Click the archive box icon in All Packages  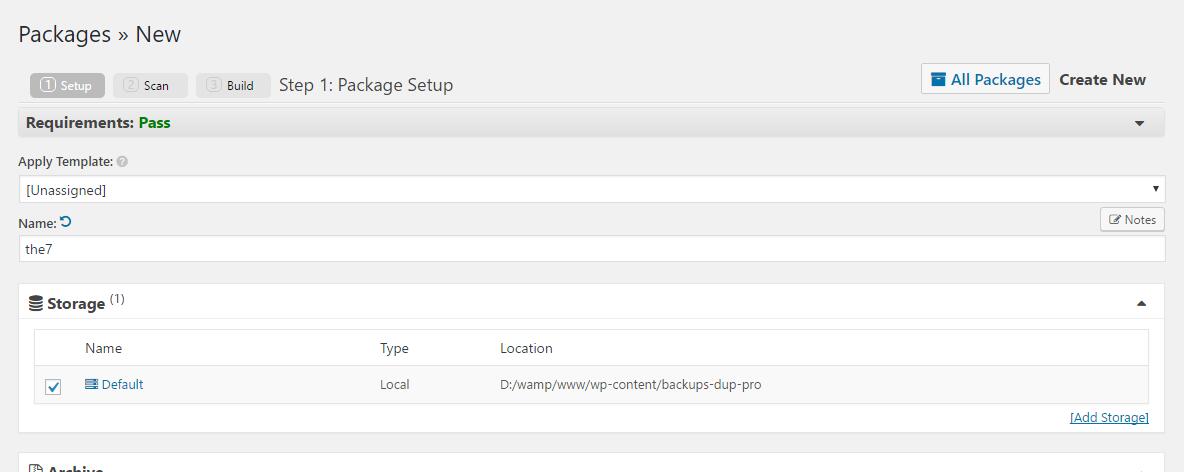[x=938, y=80]
